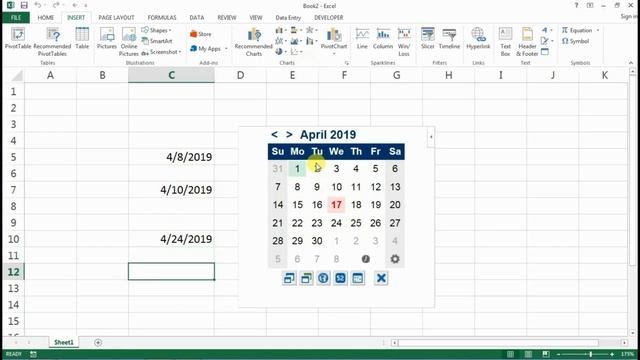This screenshot has height=360, width=640.
Task: Zoom in with the plus button
Action: click(x=612, y=354)
